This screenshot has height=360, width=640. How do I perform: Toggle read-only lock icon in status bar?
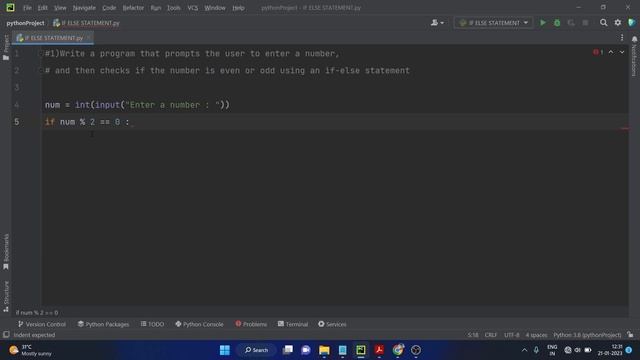click(x=631, y=335)
